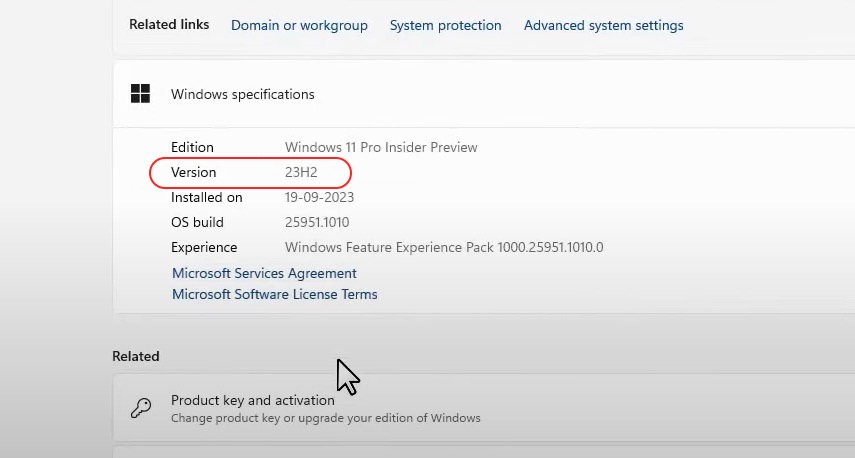855x458 pixels.
Task: Click the key icon for Product key and activation
Action: [x=141, y=408]
